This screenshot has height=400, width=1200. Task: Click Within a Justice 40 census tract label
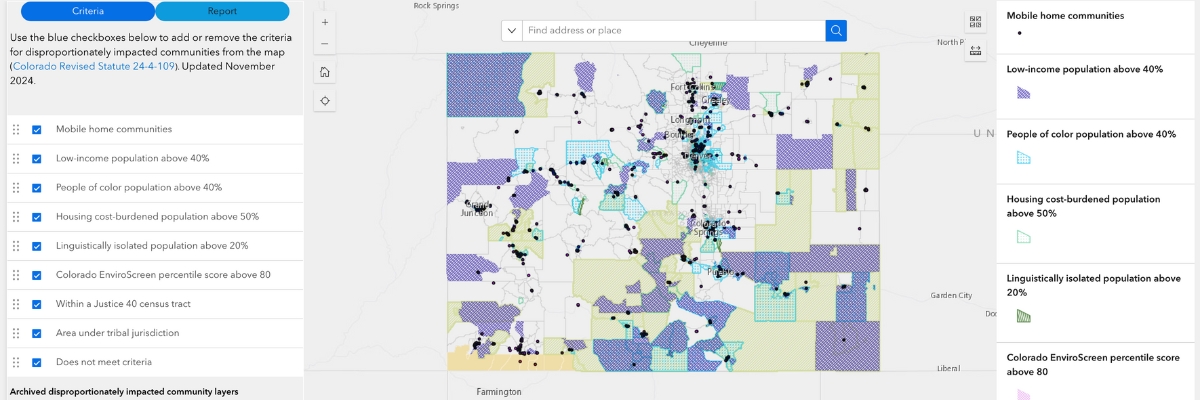click(123, 304)
